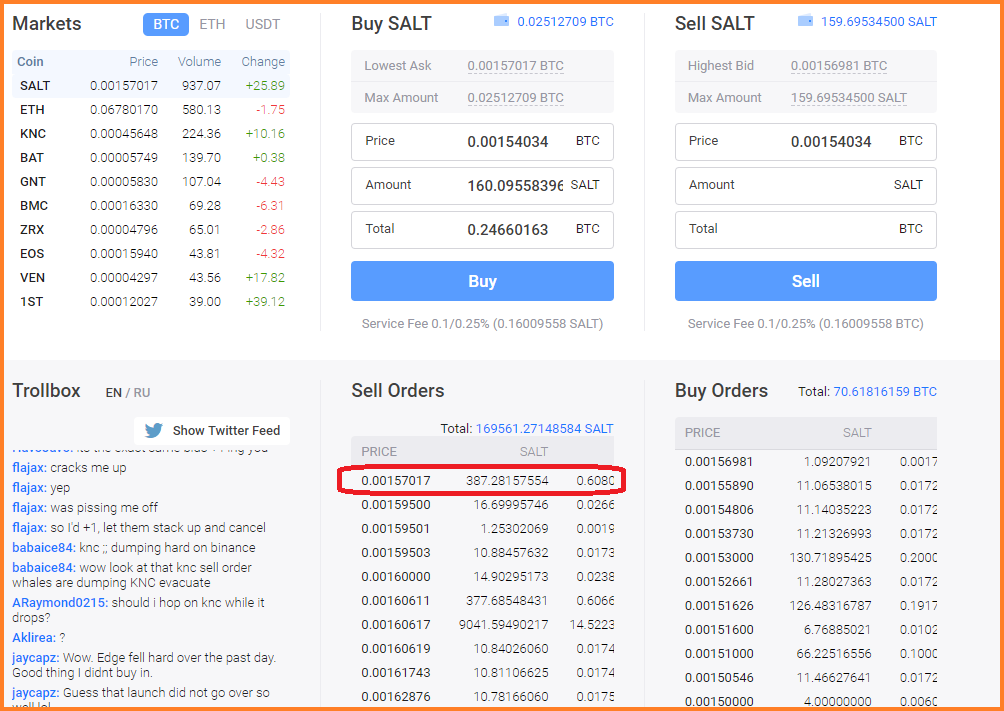This screenshot has height=711, width=1004.
Task: Click Sell Max Amount 159.69534500 SALT
Action: tap(848, 98)
